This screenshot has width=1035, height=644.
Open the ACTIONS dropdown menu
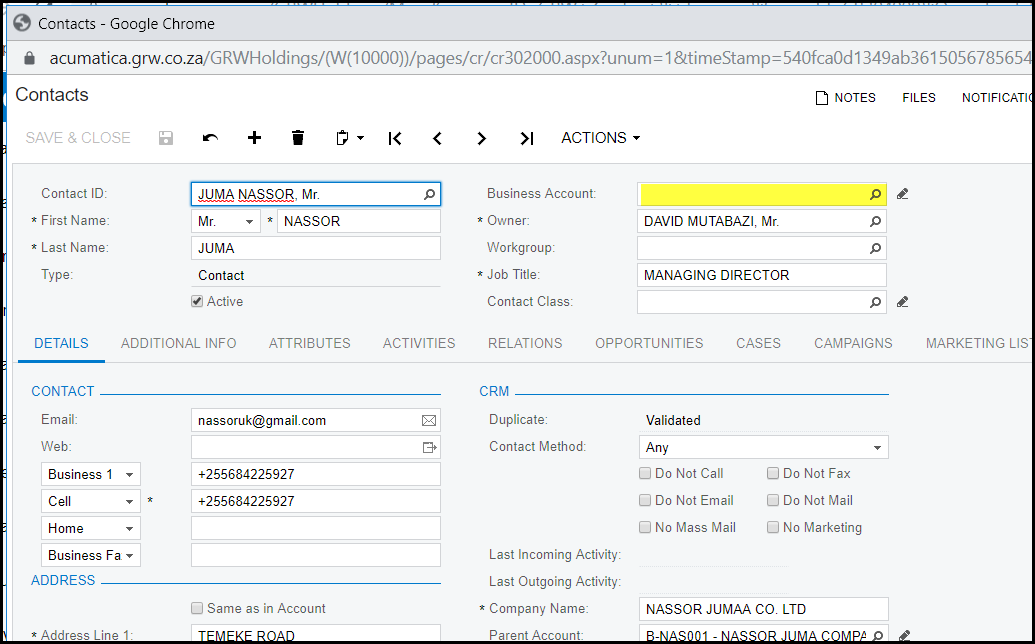(600, 138)
